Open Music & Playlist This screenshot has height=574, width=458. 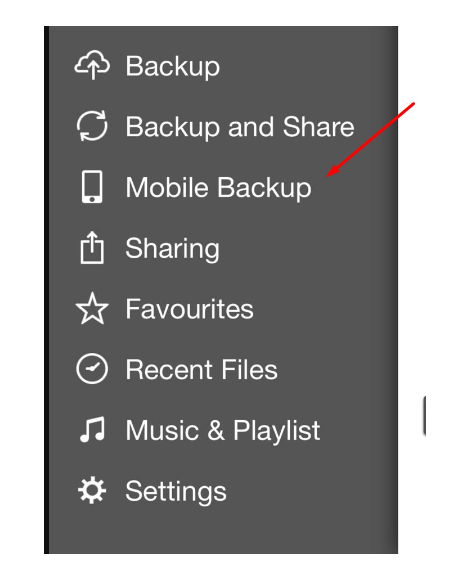pyautogui.click(x=223, y=431)
